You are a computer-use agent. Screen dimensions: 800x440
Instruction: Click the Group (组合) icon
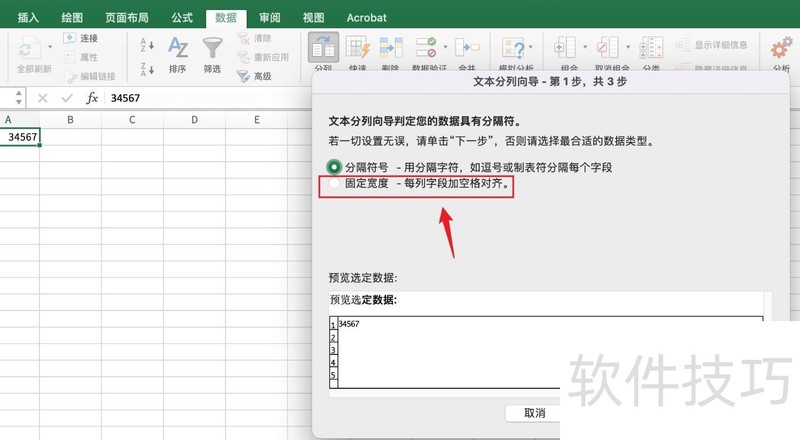point(565,47)
